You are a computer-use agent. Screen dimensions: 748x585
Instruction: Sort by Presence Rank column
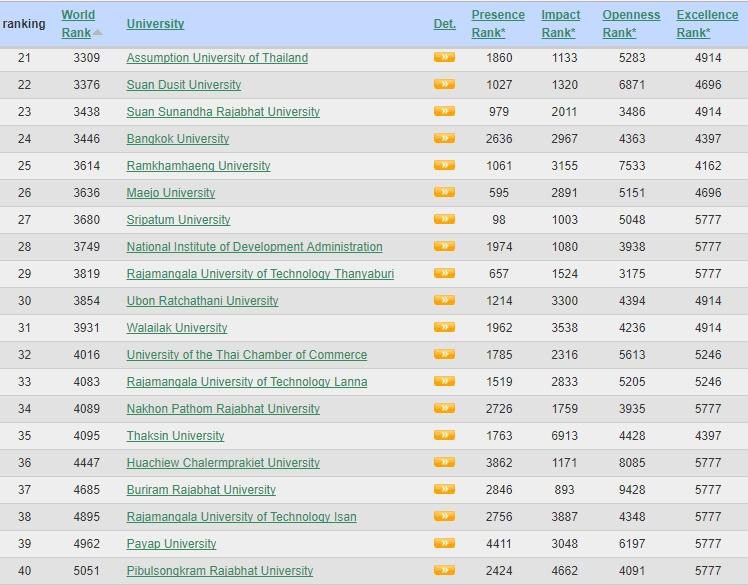coord(498,23)
